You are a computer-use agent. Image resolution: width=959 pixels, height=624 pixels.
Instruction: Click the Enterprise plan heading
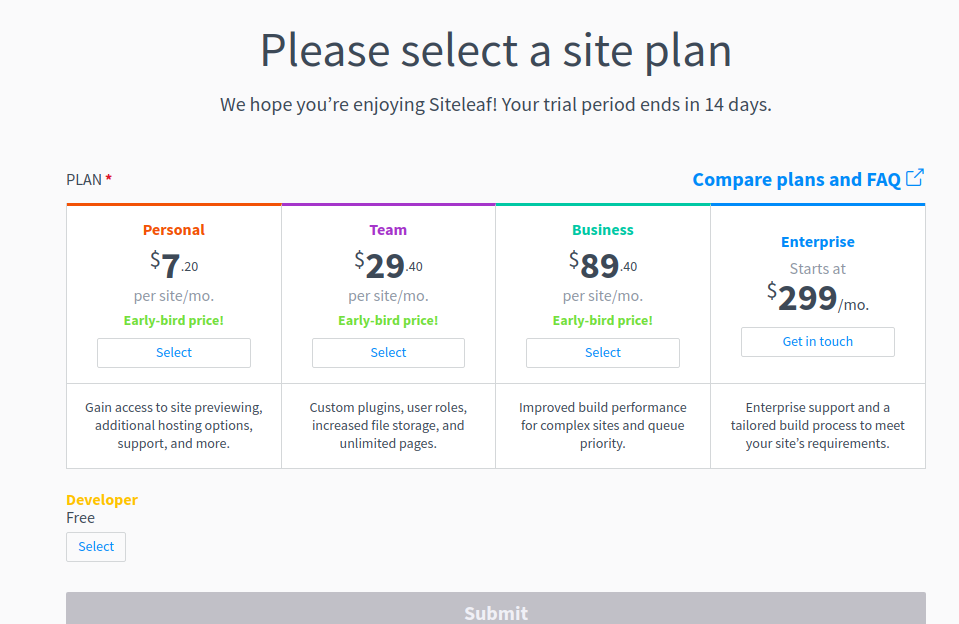(x=818, y=242)
